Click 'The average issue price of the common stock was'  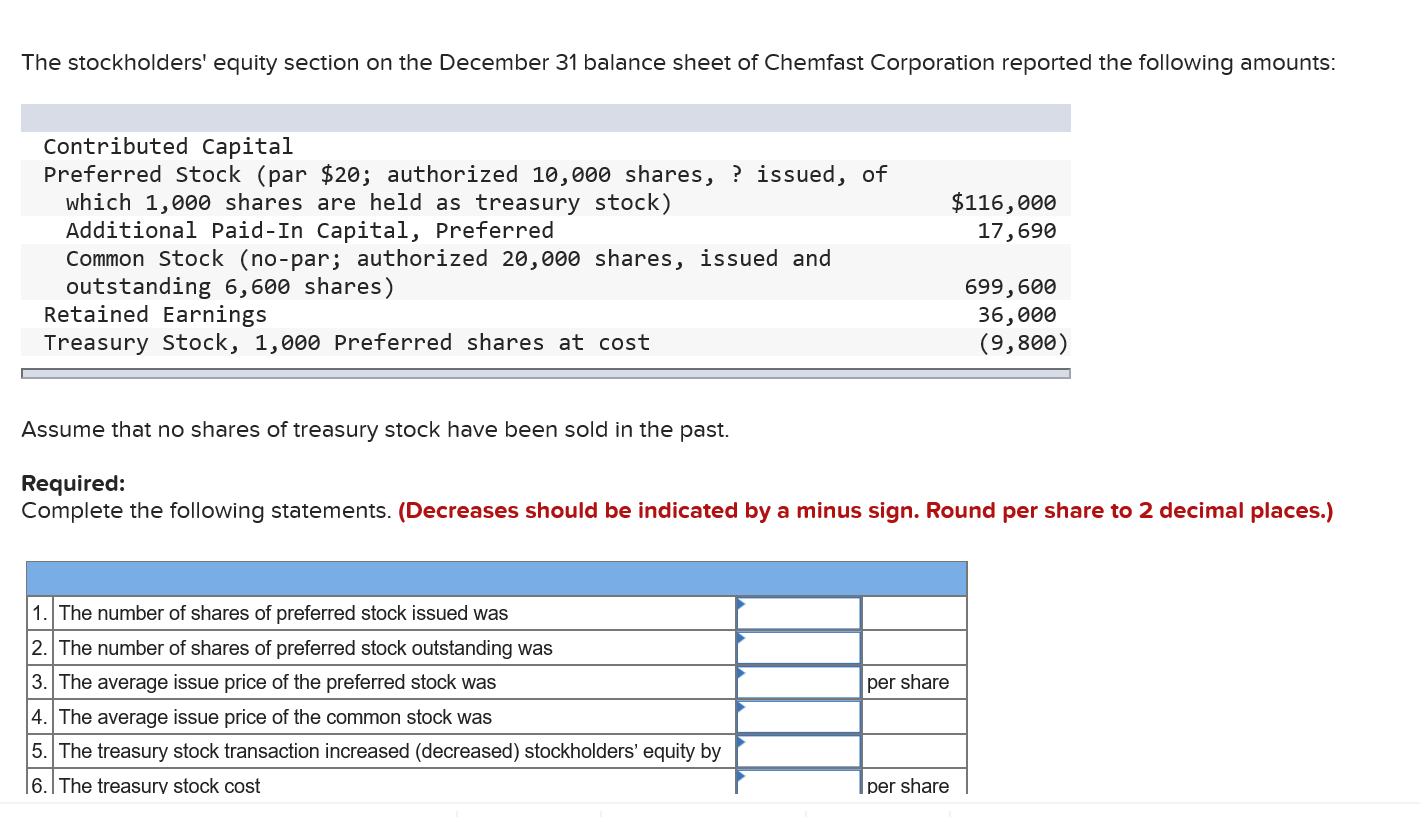tap(276, 717)
